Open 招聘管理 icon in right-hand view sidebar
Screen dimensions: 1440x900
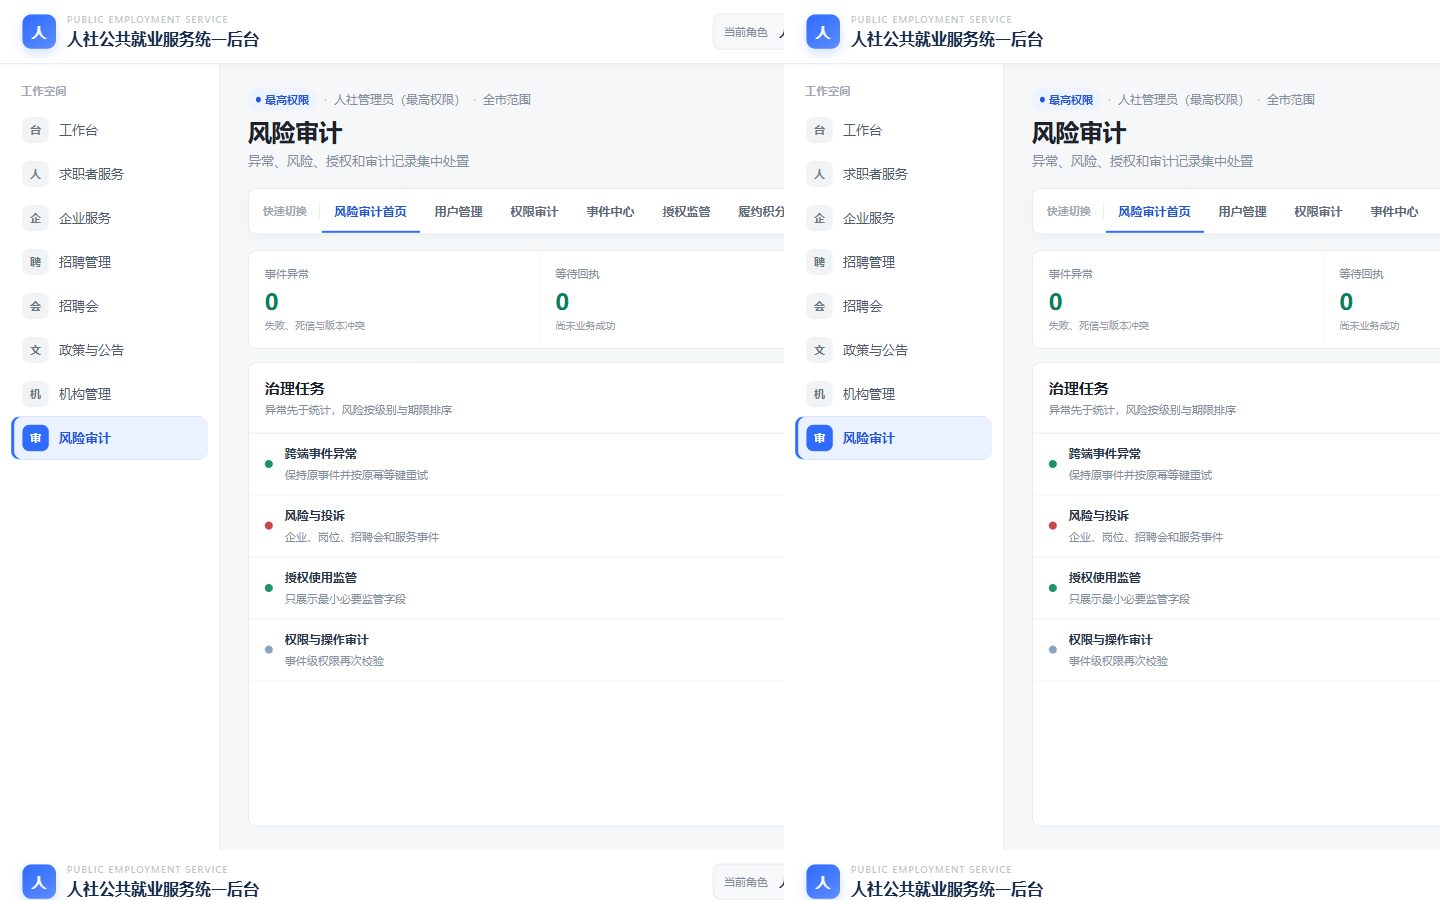pyautogui.click(x=819, y=262)
